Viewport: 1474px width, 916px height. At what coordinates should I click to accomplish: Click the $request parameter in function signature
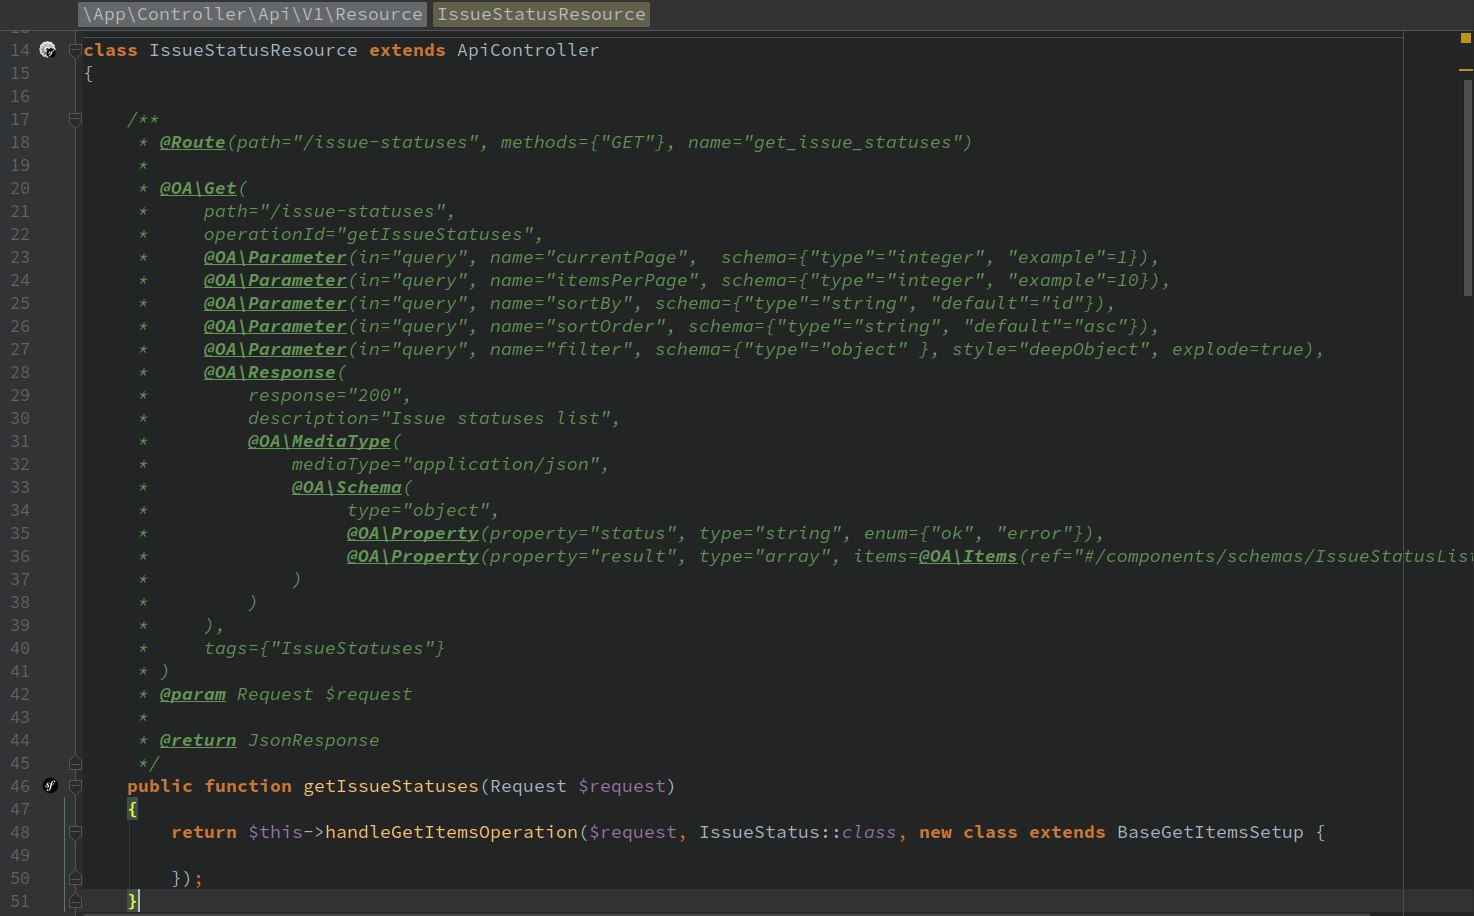(622, 786)
